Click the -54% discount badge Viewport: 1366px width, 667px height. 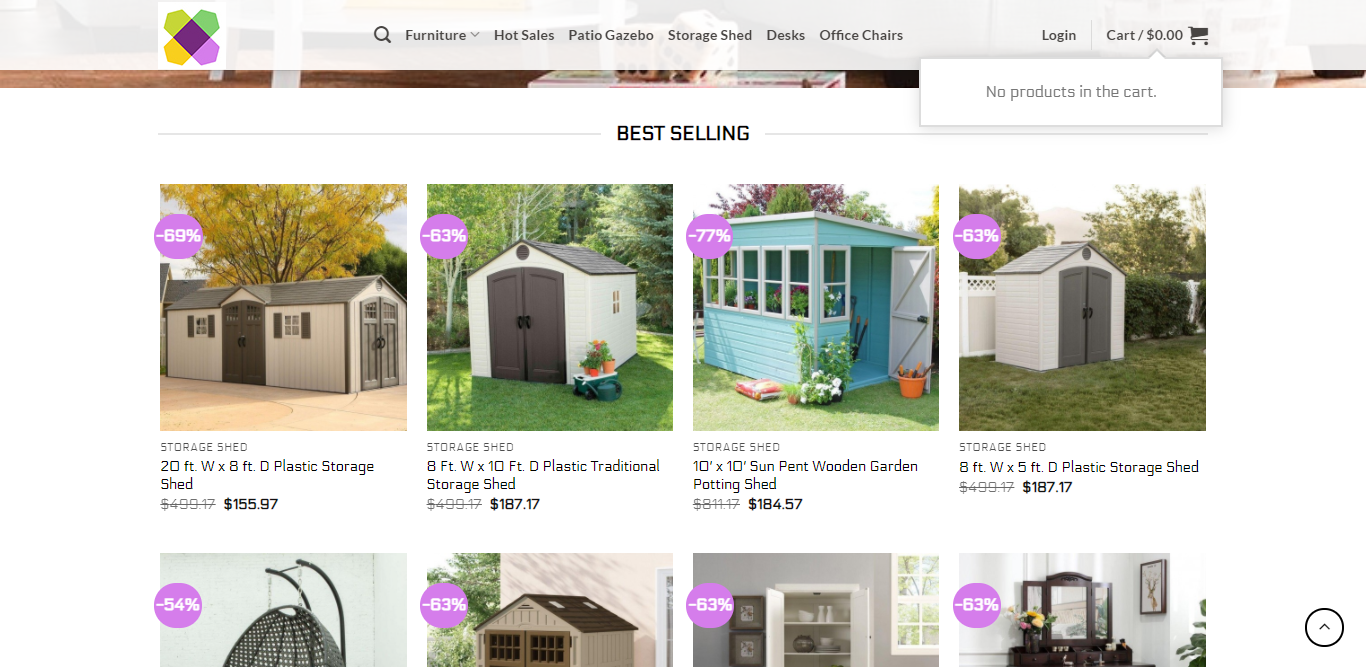(178, 605)
